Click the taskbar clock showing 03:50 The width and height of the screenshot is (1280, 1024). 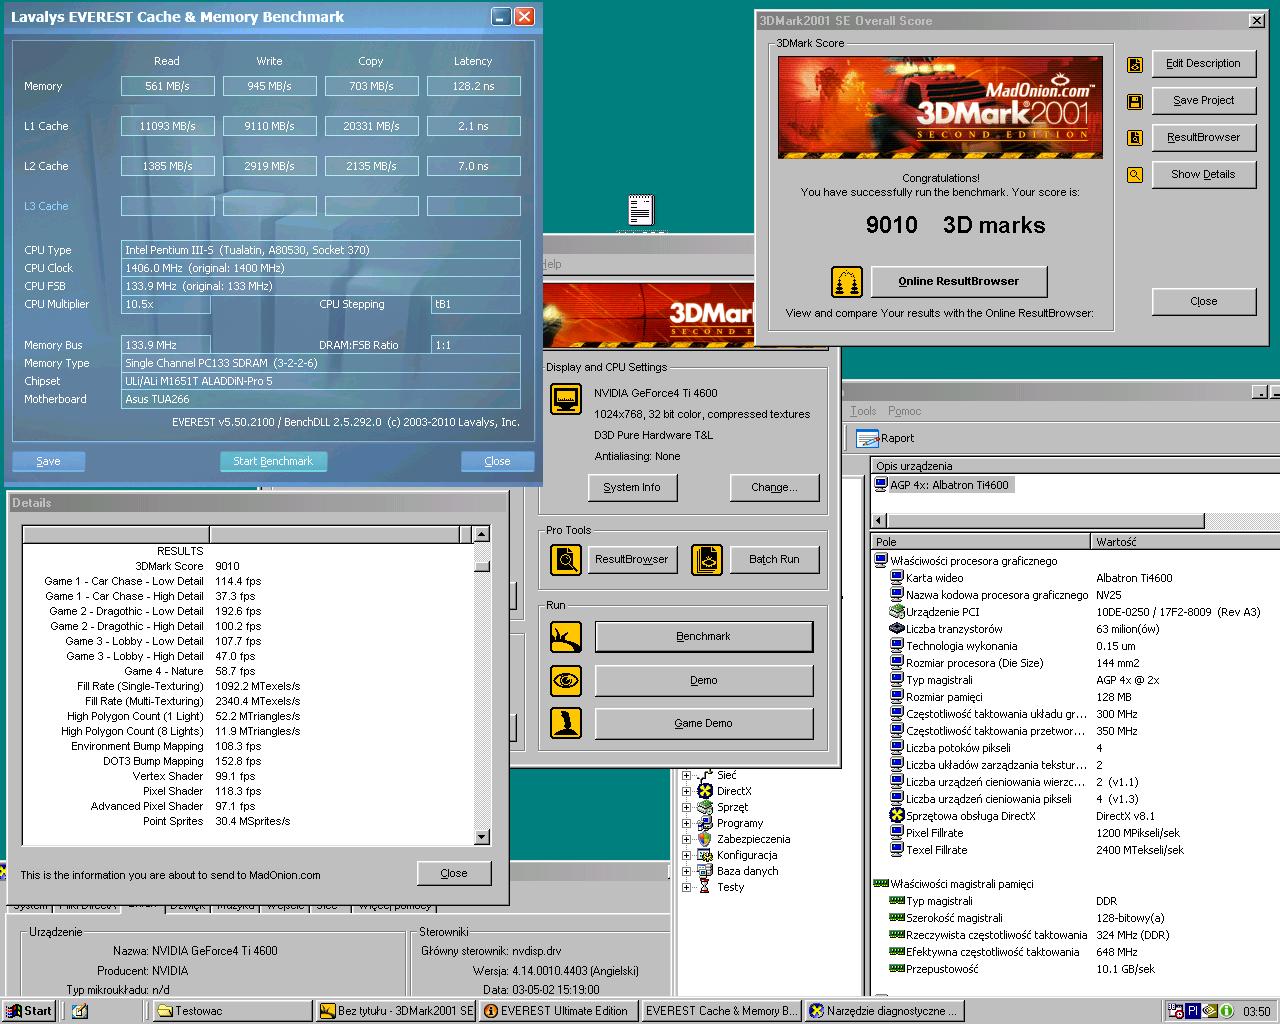click(x=1256, y=1011)
